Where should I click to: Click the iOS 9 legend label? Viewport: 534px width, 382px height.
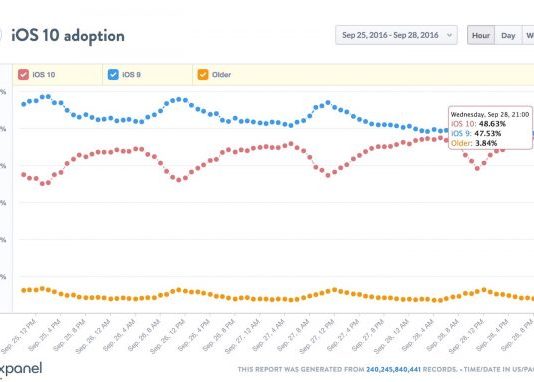[x=131, y=75]
